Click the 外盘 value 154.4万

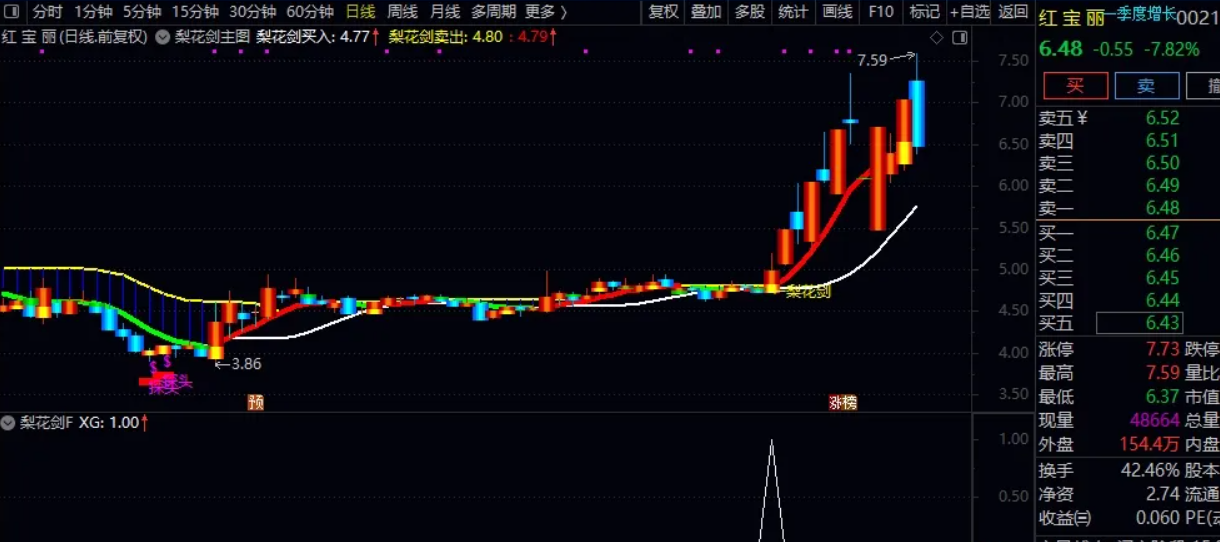[1151, 445]
